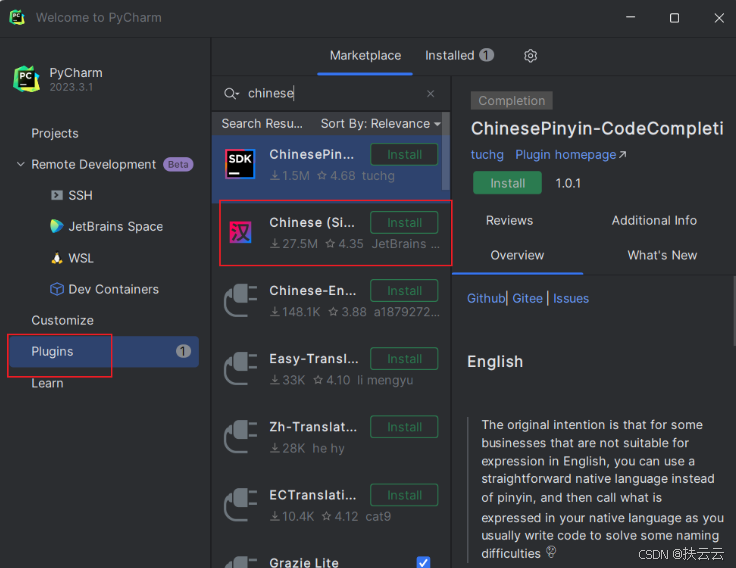Click the description panel scrollbar
Screen dimensions: 736x568
tap(734, 311)
